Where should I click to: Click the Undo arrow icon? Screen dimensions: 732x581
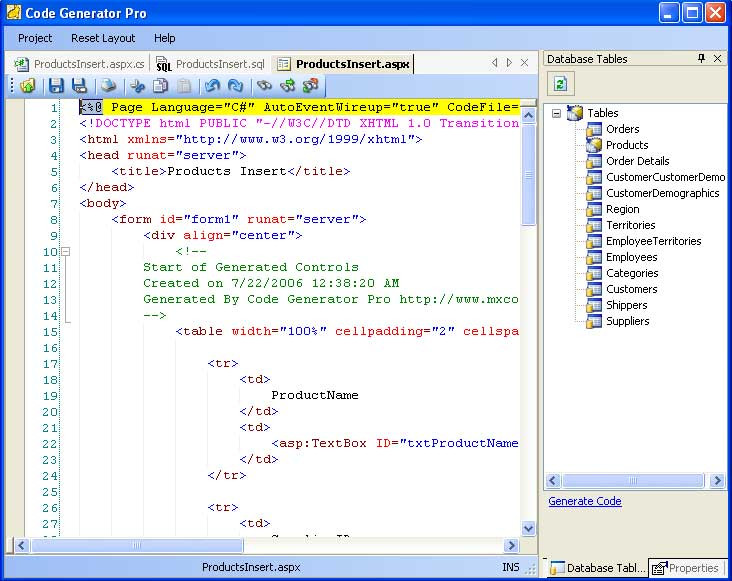coord(212,86)
